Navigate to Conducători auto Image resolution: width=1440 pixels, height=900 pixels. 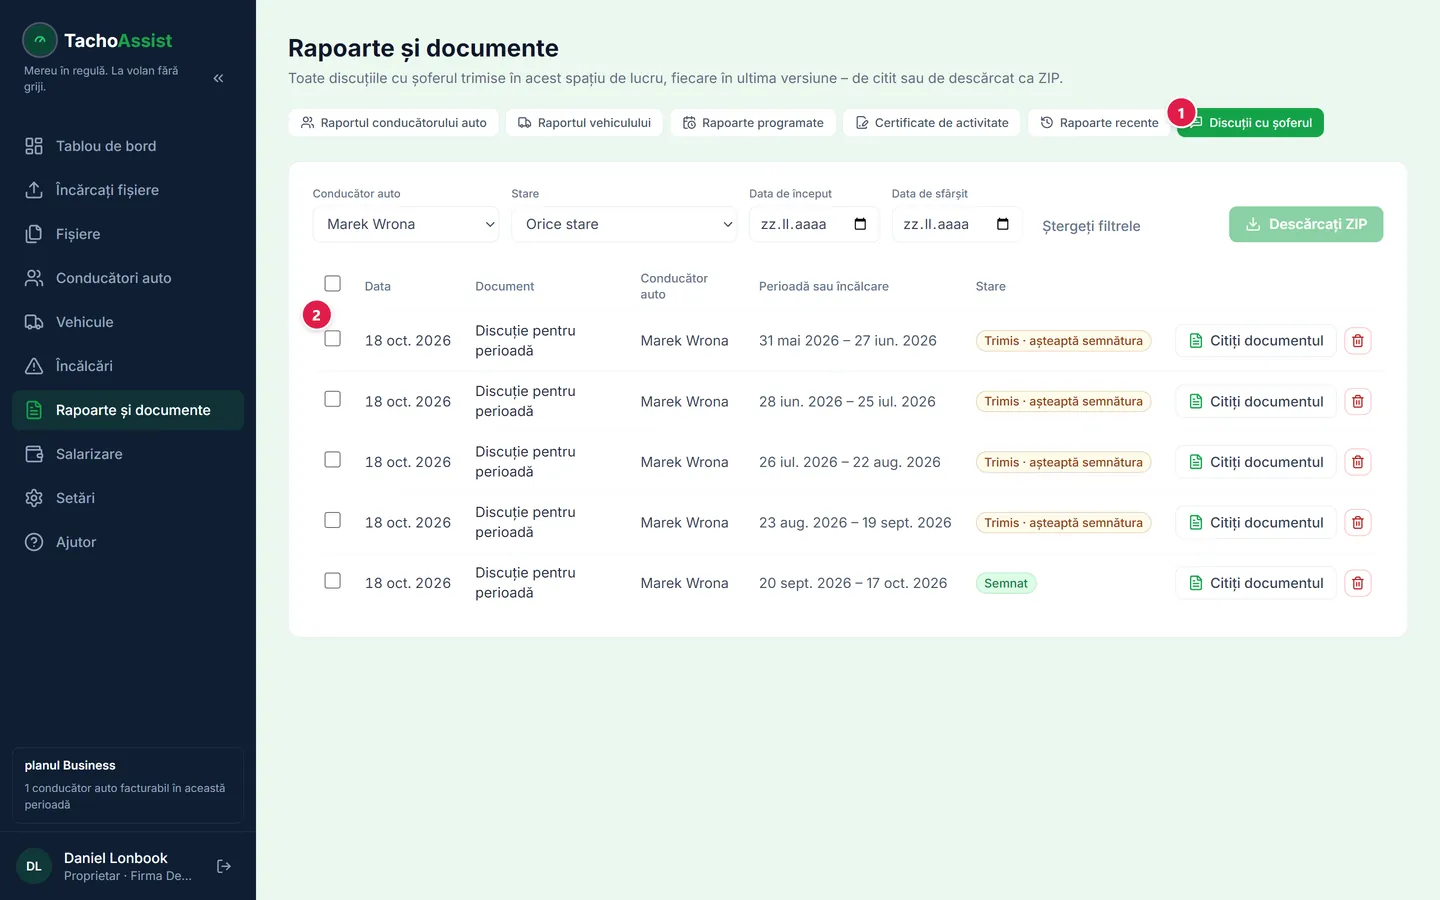[128, 278]
